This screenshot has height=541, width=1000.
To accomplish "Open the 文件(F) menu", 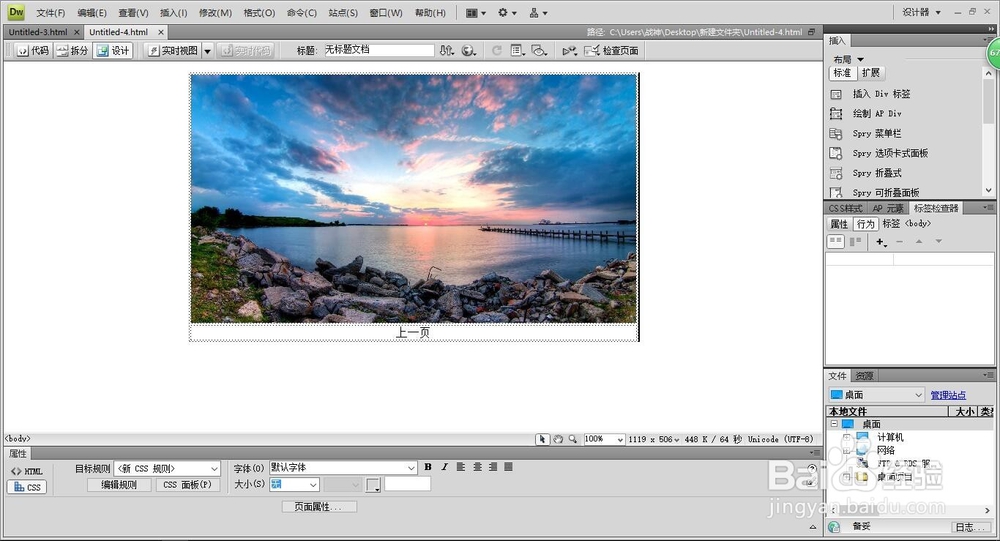I will [x=50, y=13].
